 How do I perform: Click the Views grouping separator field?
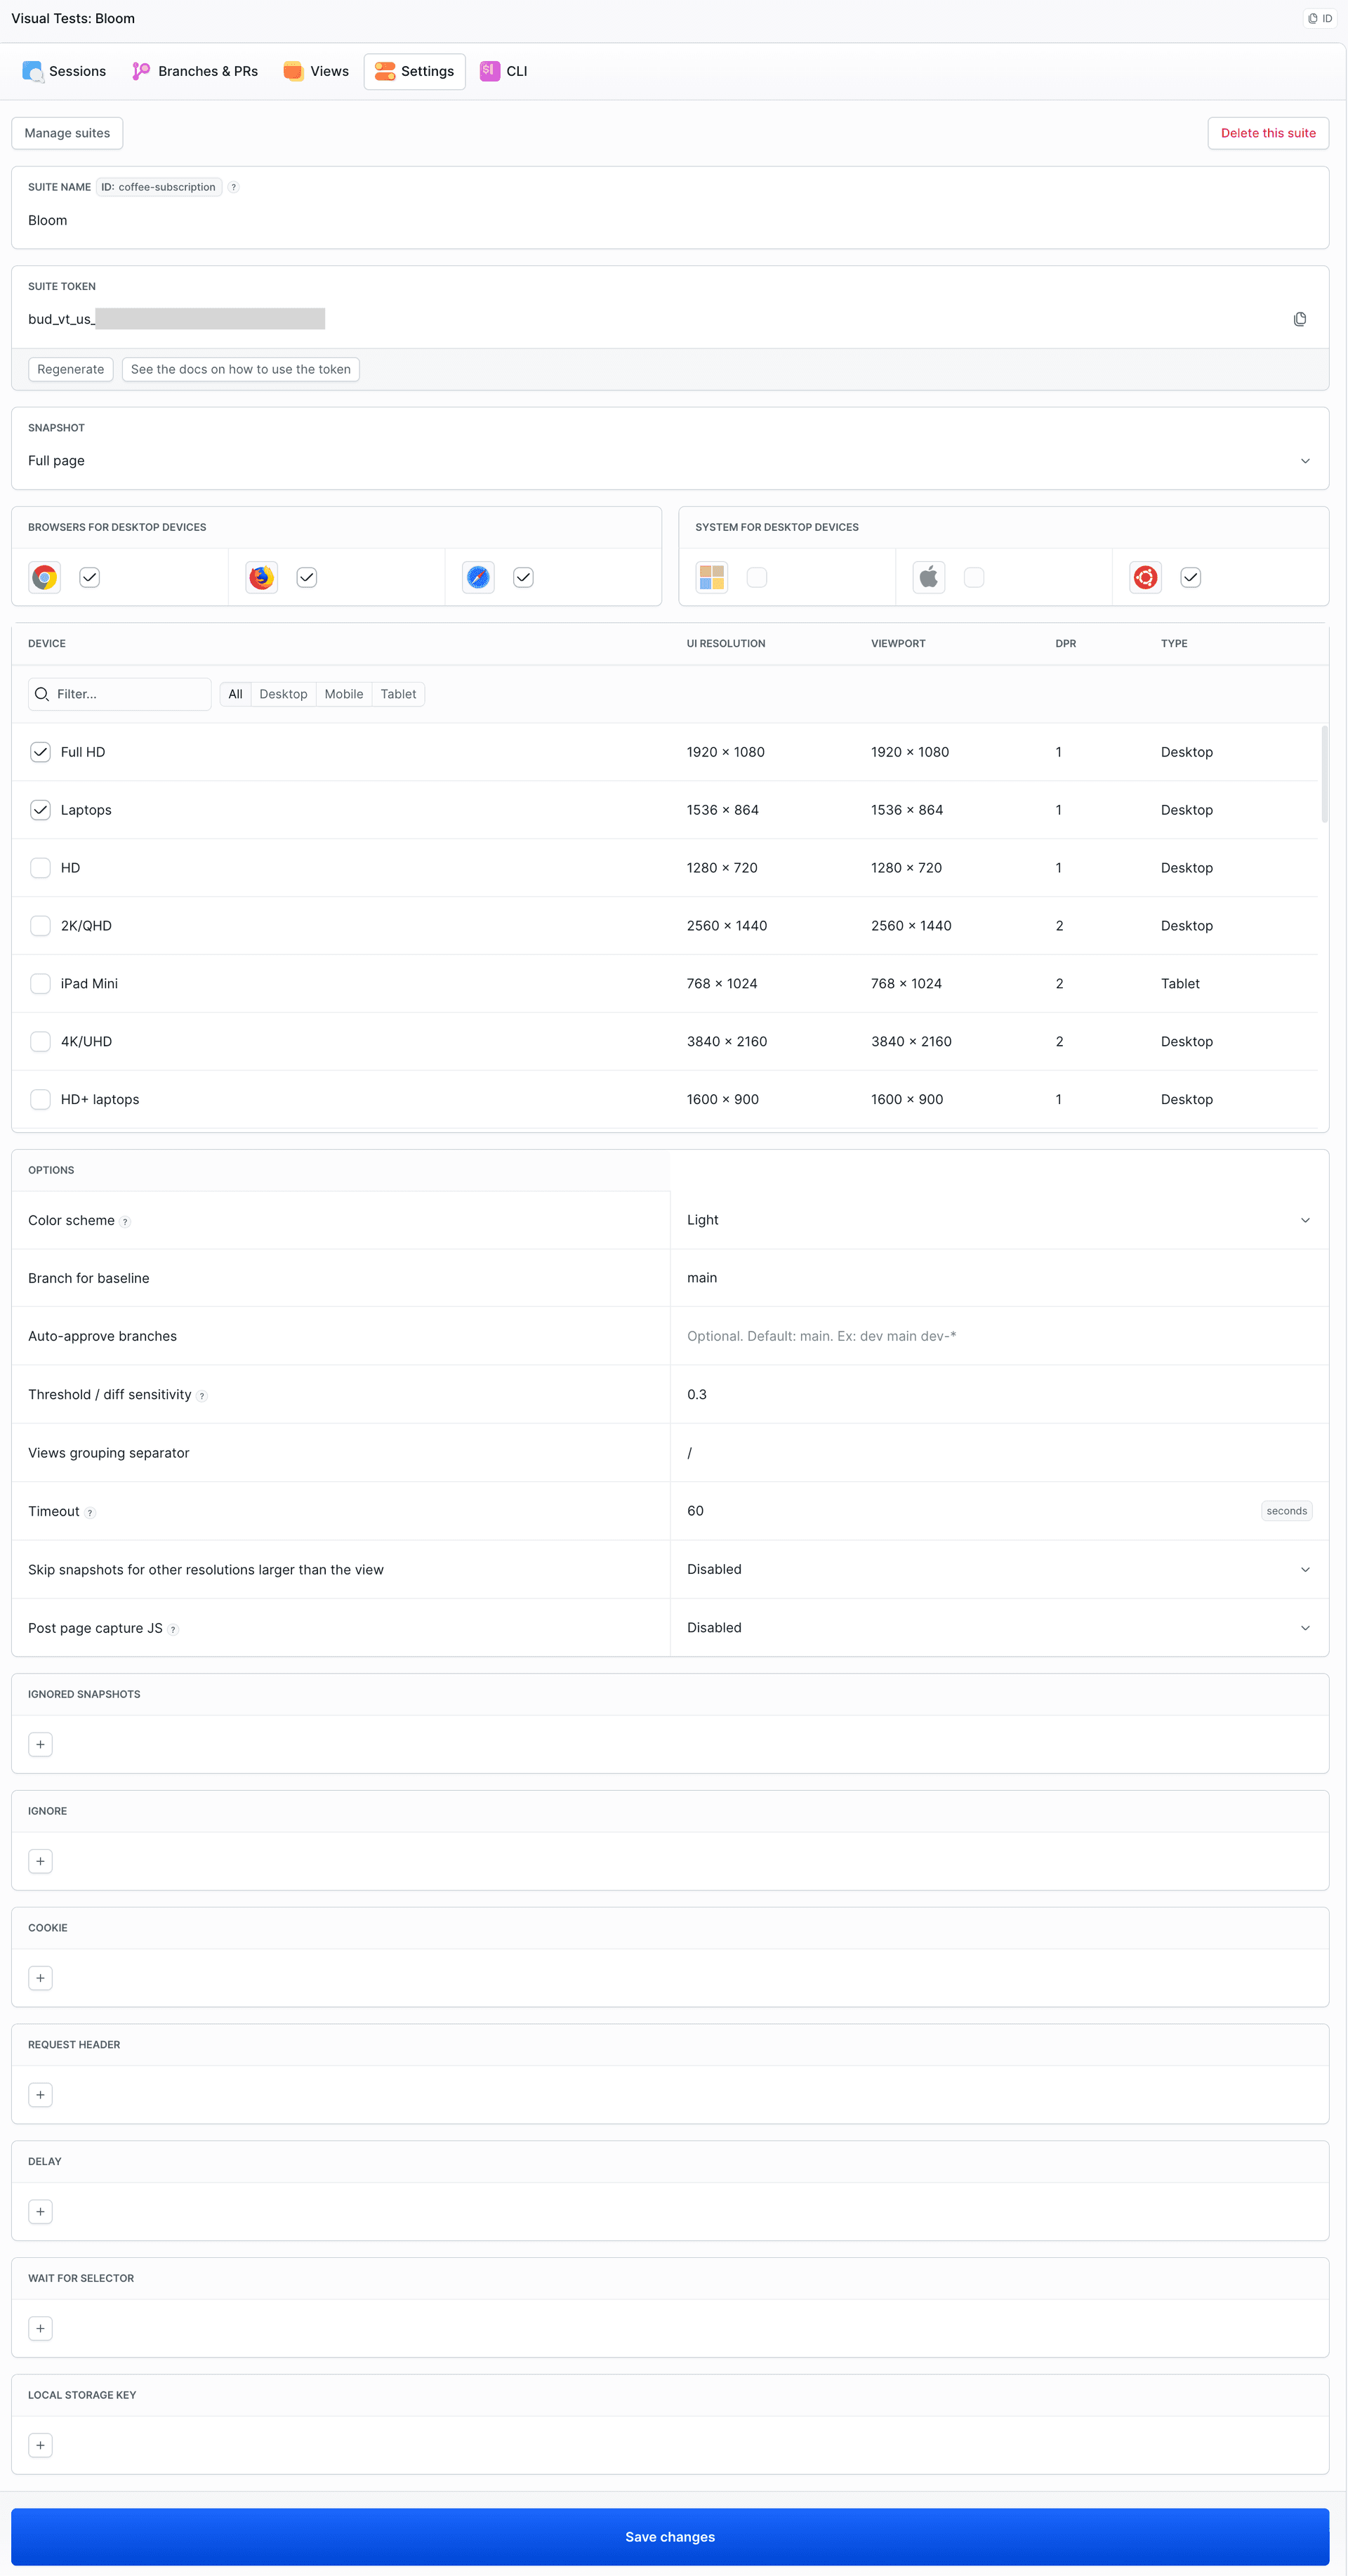(999, 1453)
